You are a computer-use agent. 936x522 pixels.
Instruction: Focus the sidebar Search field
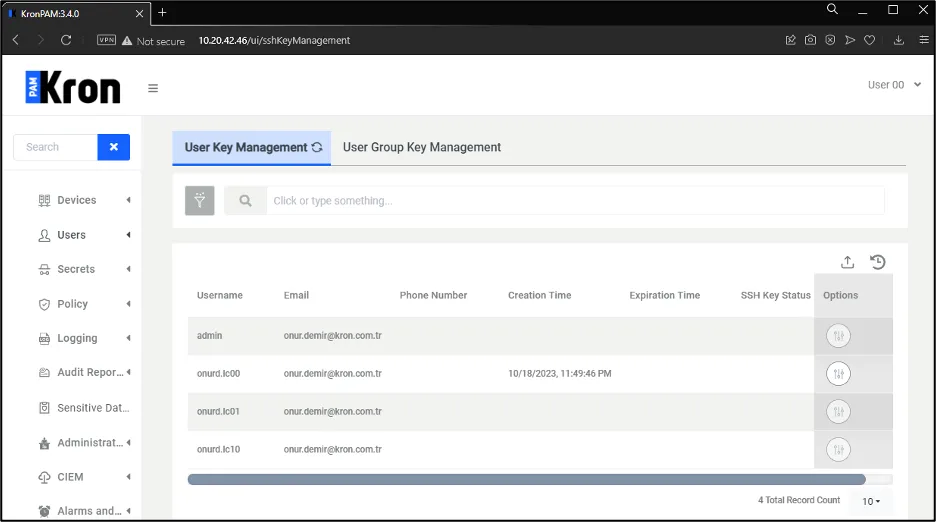tap(56, 147)
